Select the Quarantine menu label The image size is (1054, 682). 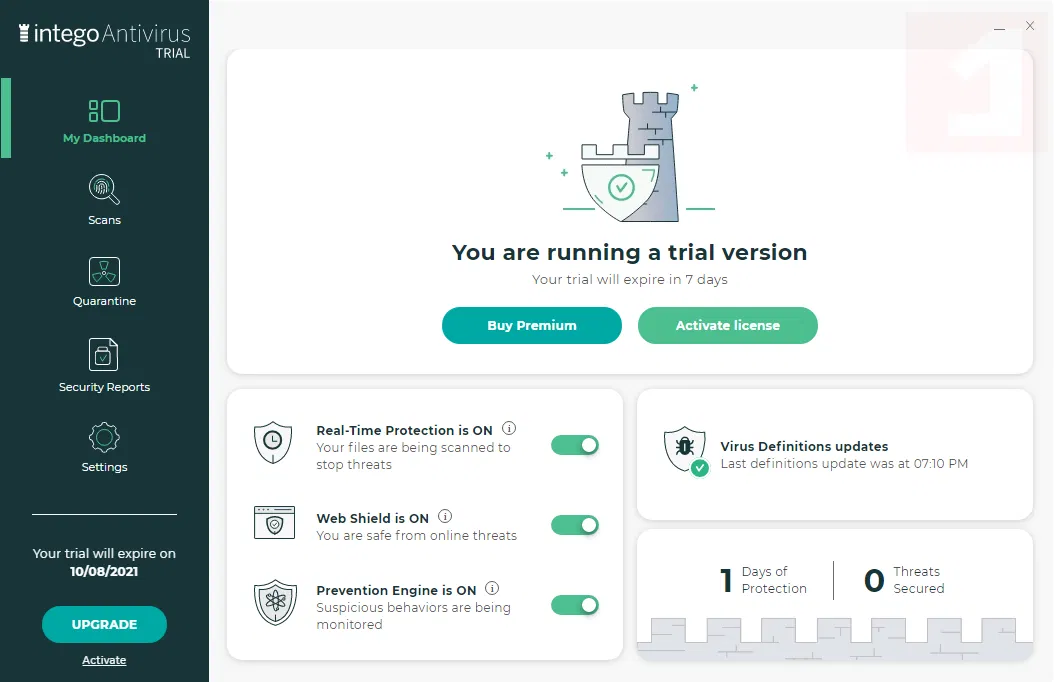coord(104,301)
